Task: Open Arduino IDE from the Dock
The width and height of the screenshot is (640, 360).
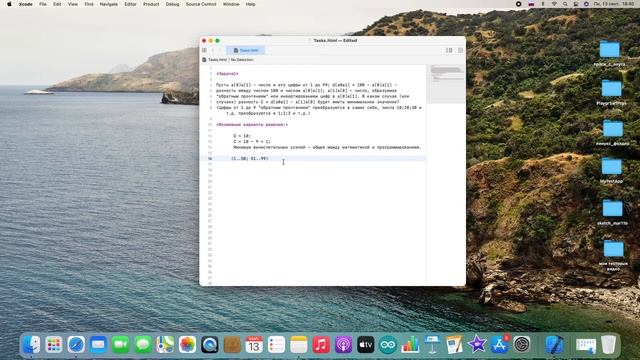Action: click(388, 345)
